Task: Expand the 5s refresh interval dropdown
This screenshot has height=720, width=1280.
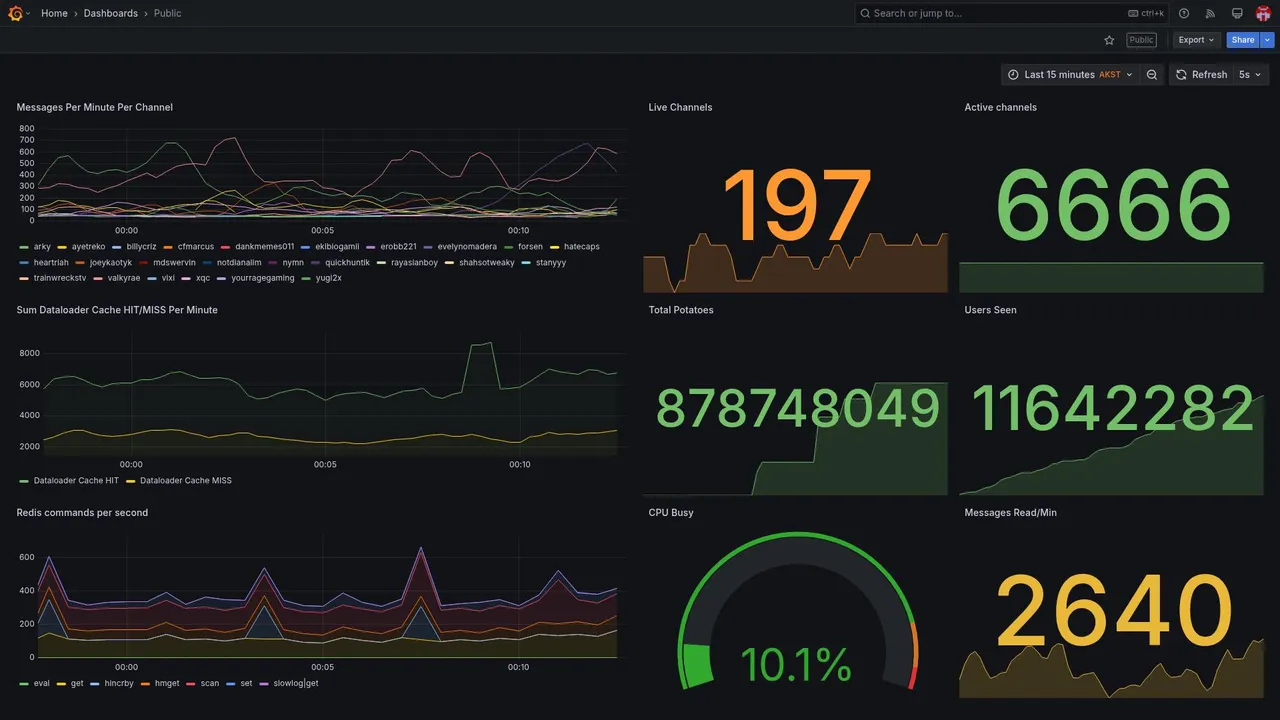Action: pyautogui.click(x=1250, y=75)
